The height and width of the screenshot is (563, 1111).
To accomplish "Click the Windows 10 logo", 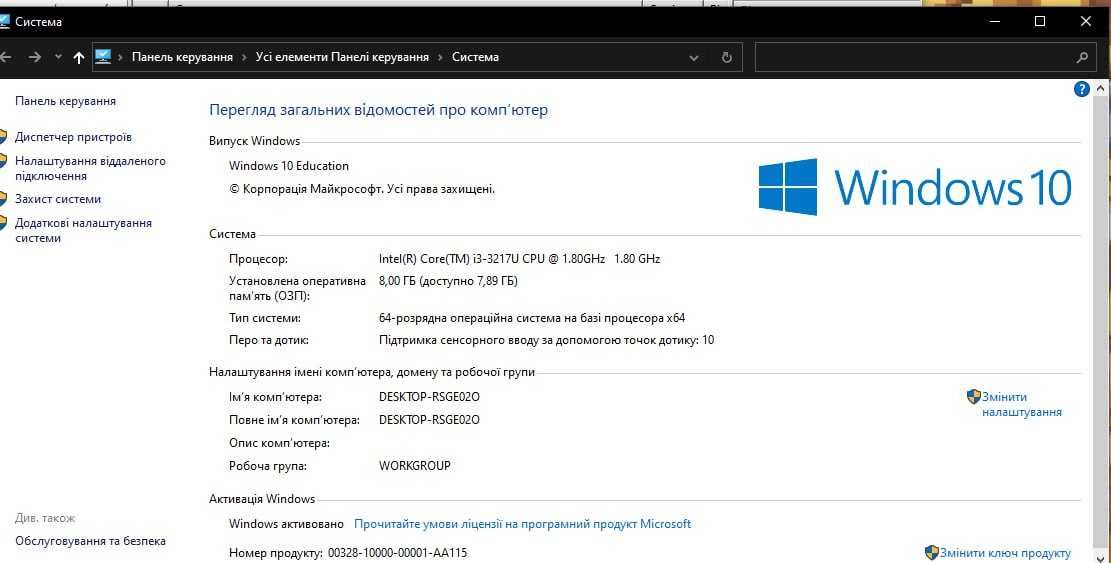I will tap(915, 187).
